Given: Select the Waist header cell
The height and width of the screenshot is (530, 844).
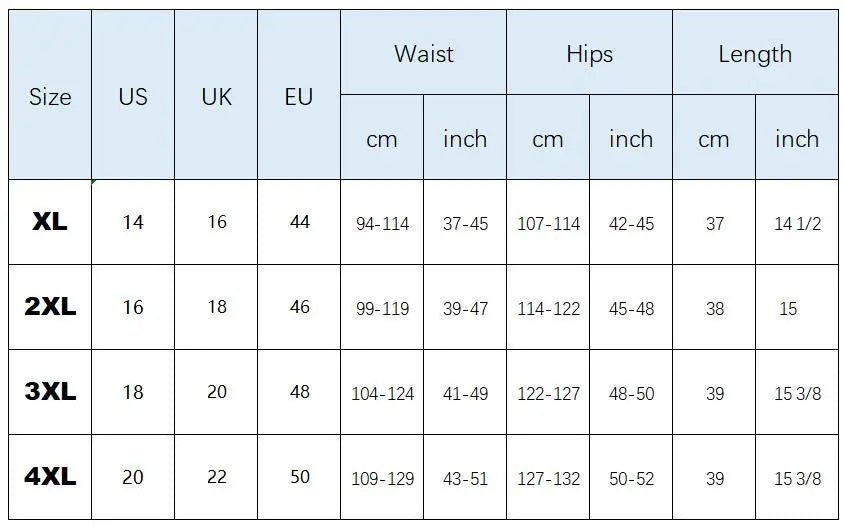Looking at the screenshot, I should click(424, 52).
